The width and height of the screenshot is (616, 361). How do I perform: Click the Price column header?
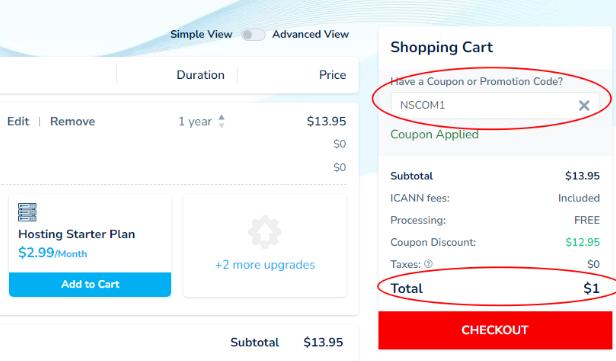pyautogui.click(x=332, y=75)
